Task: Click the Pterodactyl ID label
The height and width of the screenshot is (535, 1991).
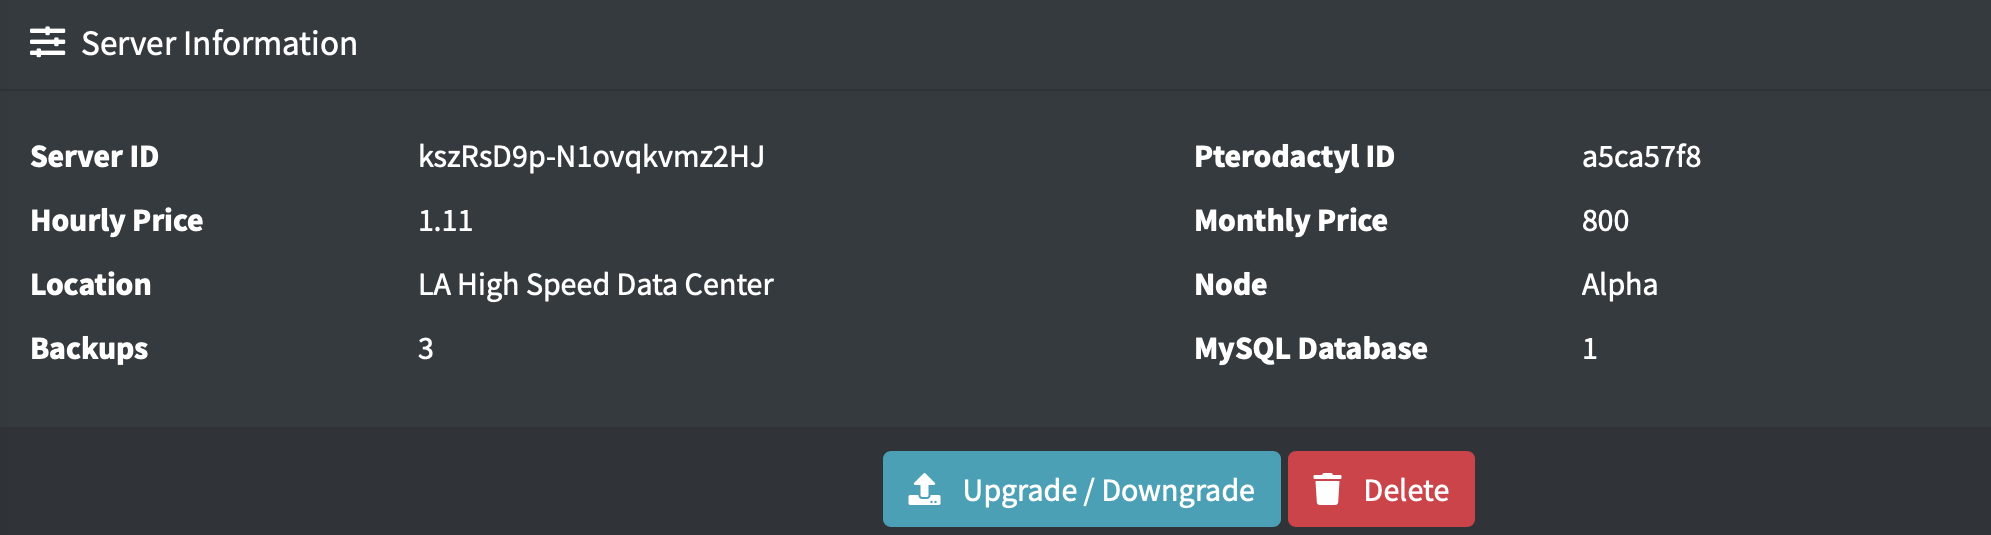Action: click(x=1294, y=157)
